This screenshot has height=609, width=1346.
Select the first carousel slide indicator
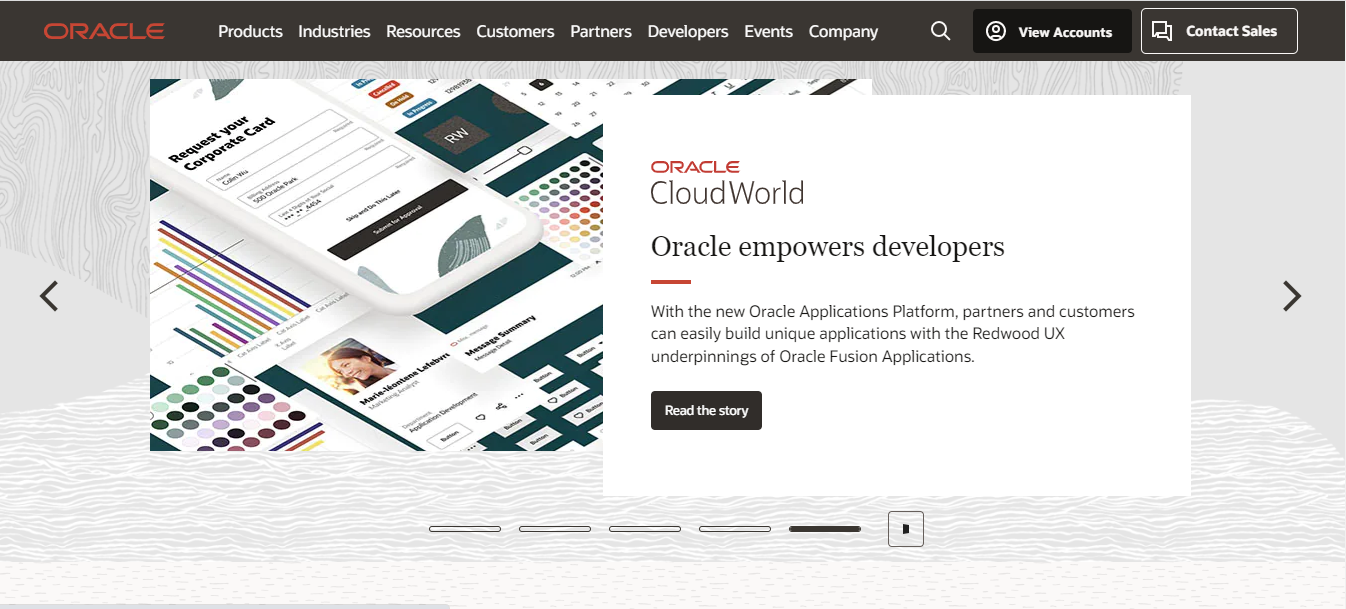[465, 529]
